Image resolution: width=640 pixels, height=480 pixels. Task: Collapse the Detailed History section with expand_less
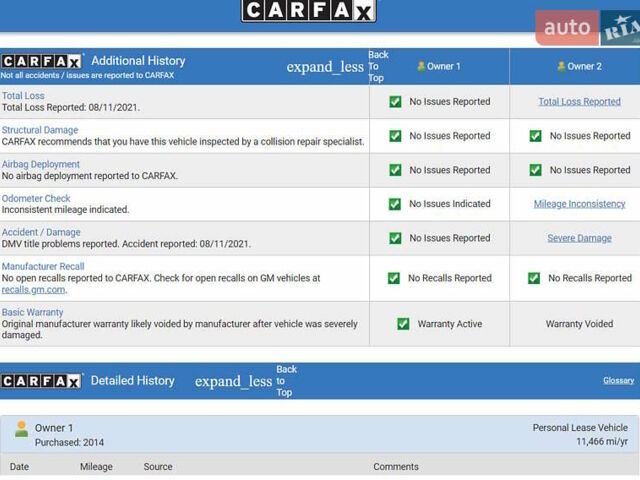(x=233, y=382)
